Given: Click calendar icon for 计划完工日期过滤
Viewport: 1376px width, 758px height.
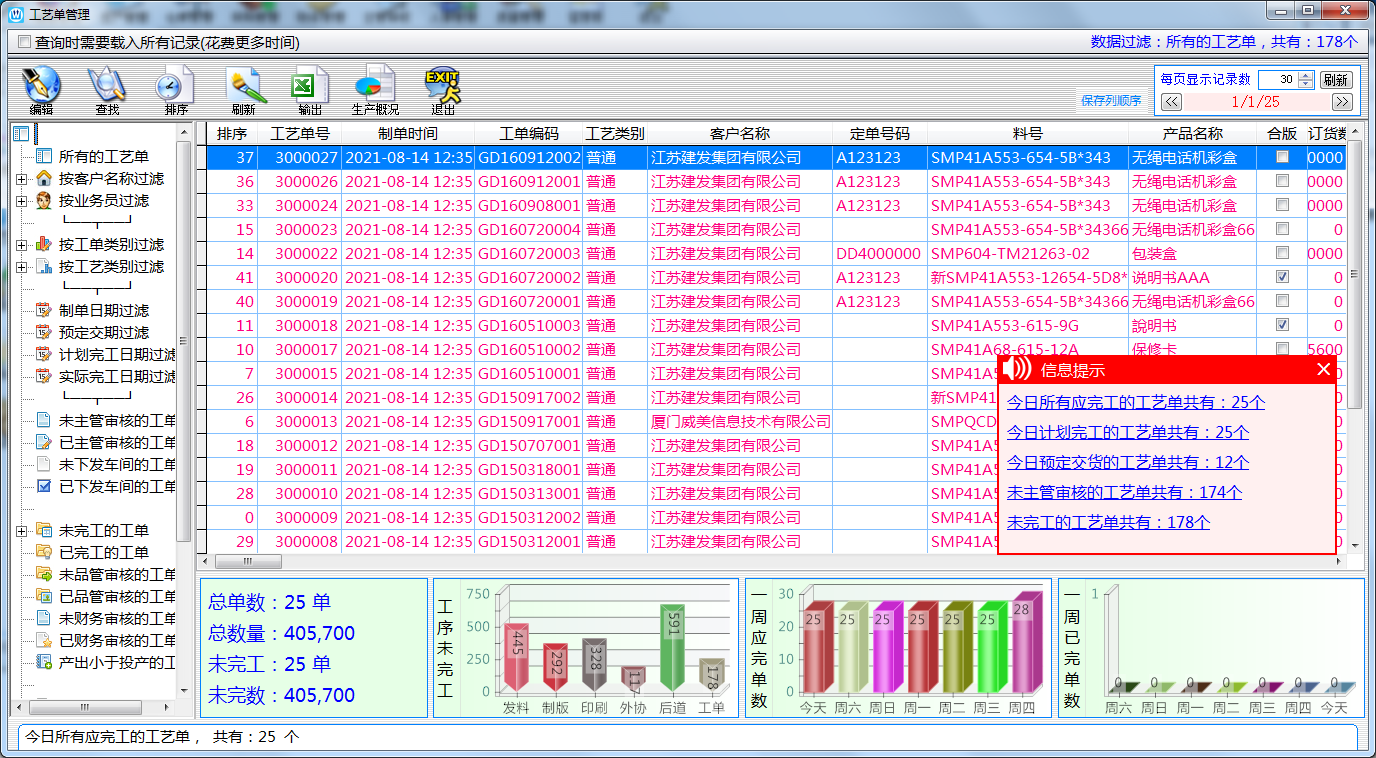Looking at the screenshot, I should (x=43, y=354).
